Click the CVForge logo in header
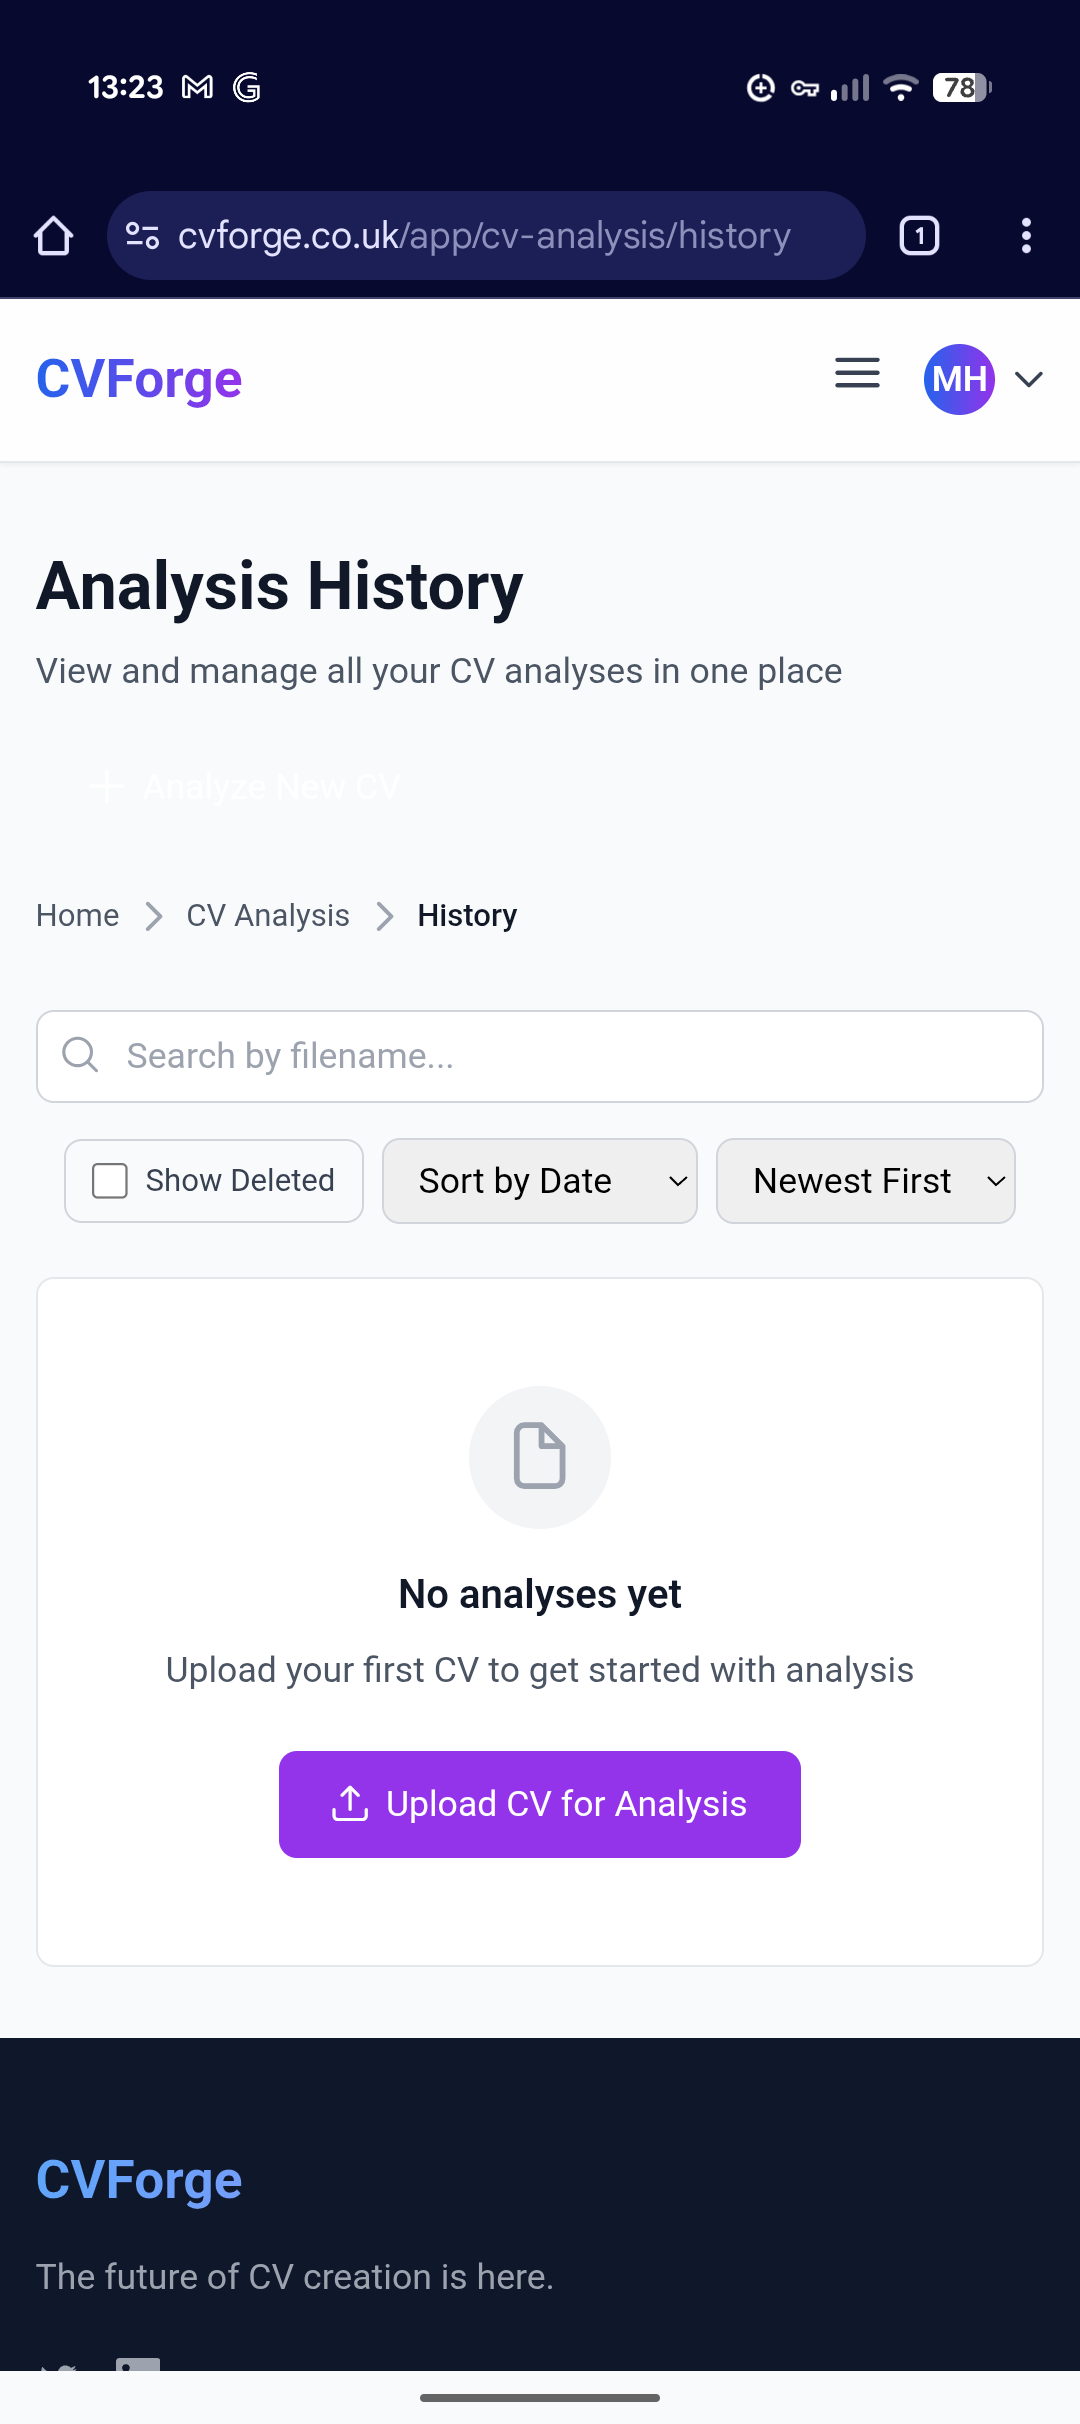1080x2424 pixels. (139, 380)
